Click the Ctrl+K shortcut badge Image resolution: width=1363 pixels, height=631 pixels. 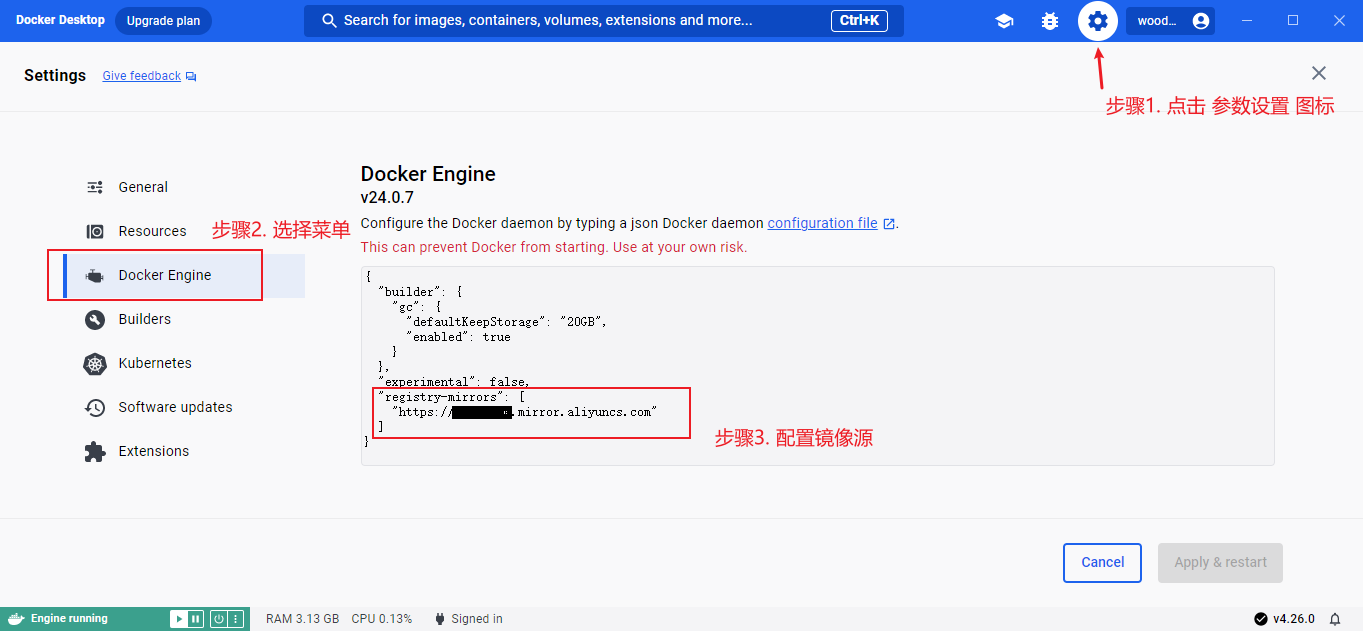tap(859, 21)
